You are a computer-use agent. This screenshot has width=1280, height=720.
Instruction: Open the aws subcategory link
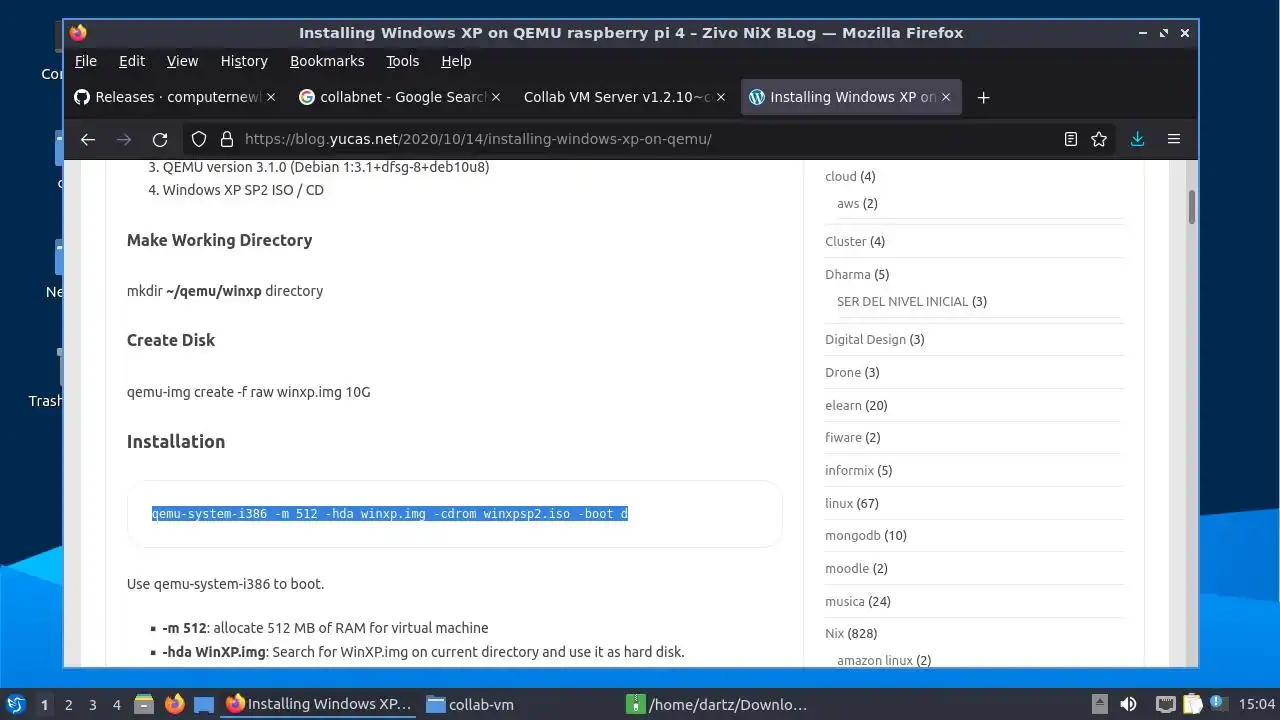click(x=848, y=203)
